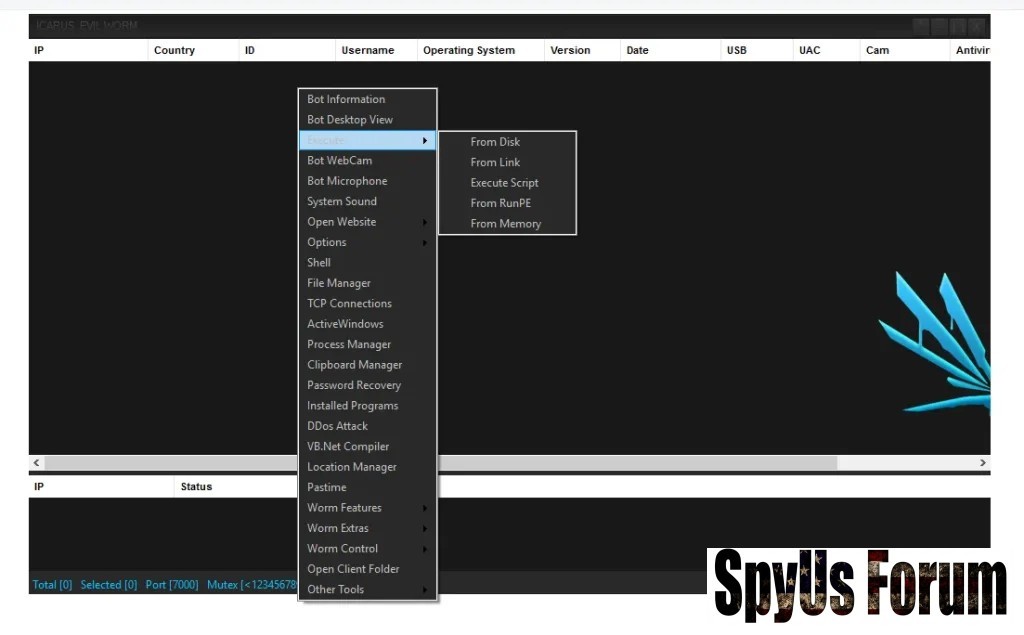This screenshot has width=1024, height=635.
Task: Click Installed Programs in the context menu
Action: (x=352, y=406)
